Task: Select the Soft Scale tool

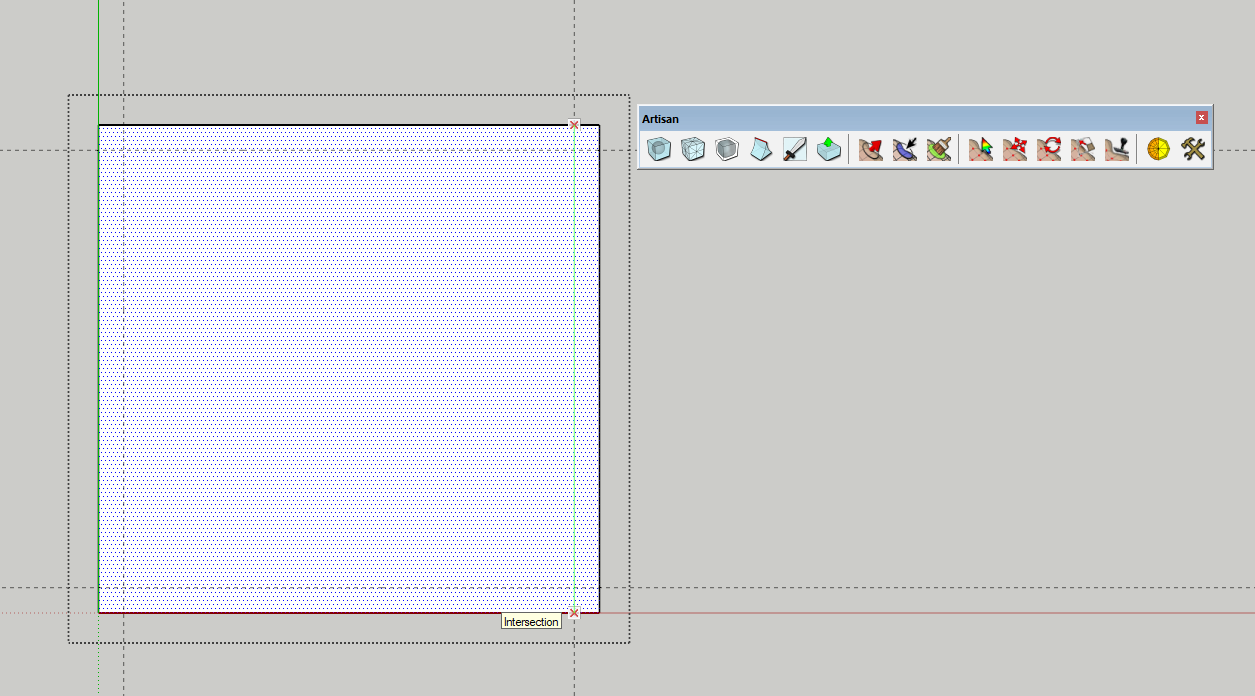Action: coord(1081,148)
